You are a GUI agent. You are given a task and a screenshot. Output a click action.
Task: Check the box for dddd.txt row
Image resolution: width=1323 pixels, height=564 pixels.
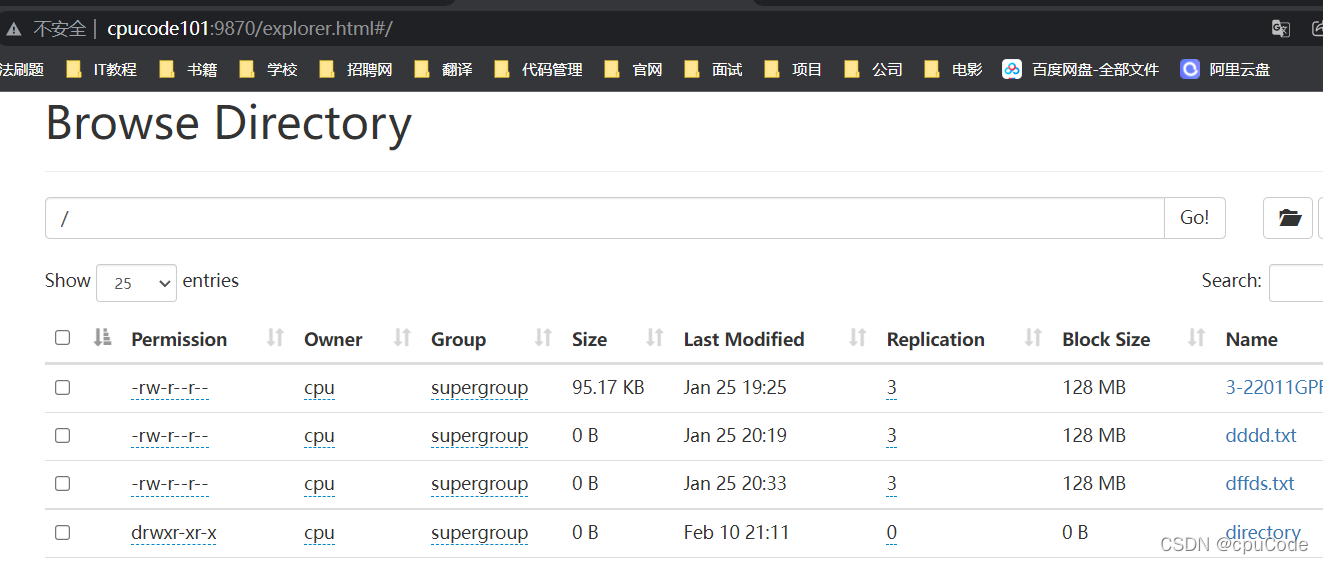(x=62, y=435)
